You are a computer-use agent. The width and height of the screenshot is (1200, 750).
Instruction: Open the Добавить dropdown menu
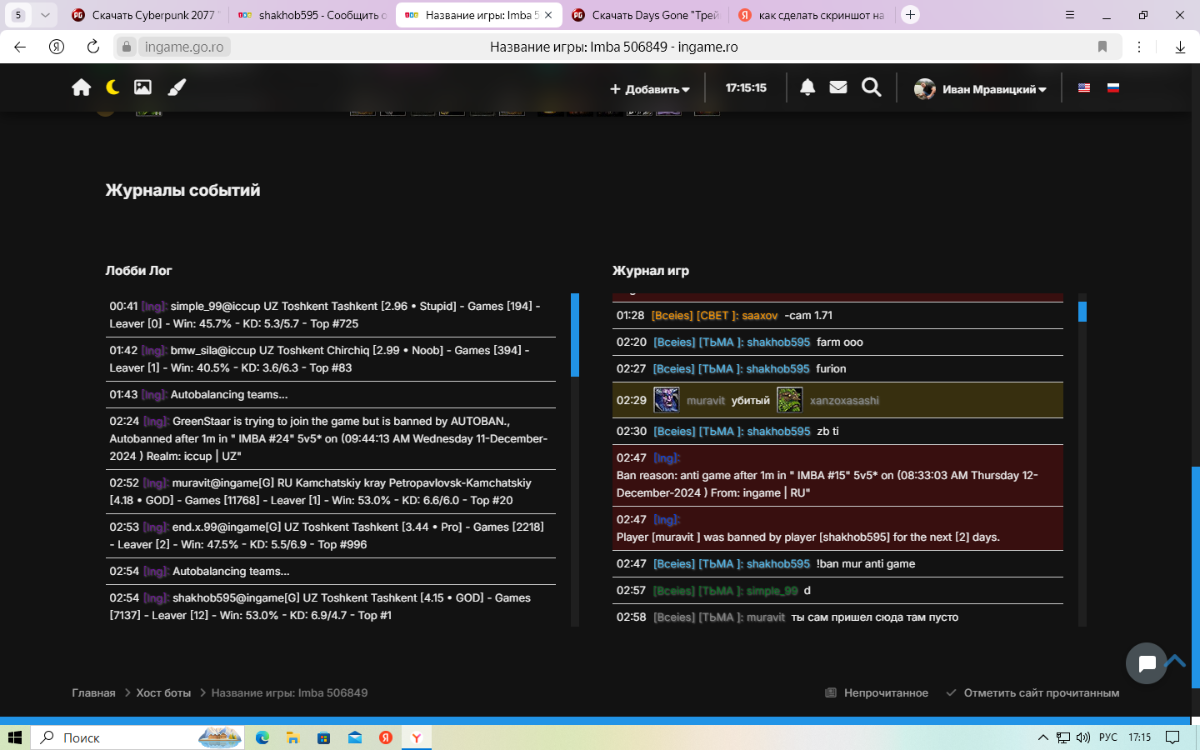650,89
